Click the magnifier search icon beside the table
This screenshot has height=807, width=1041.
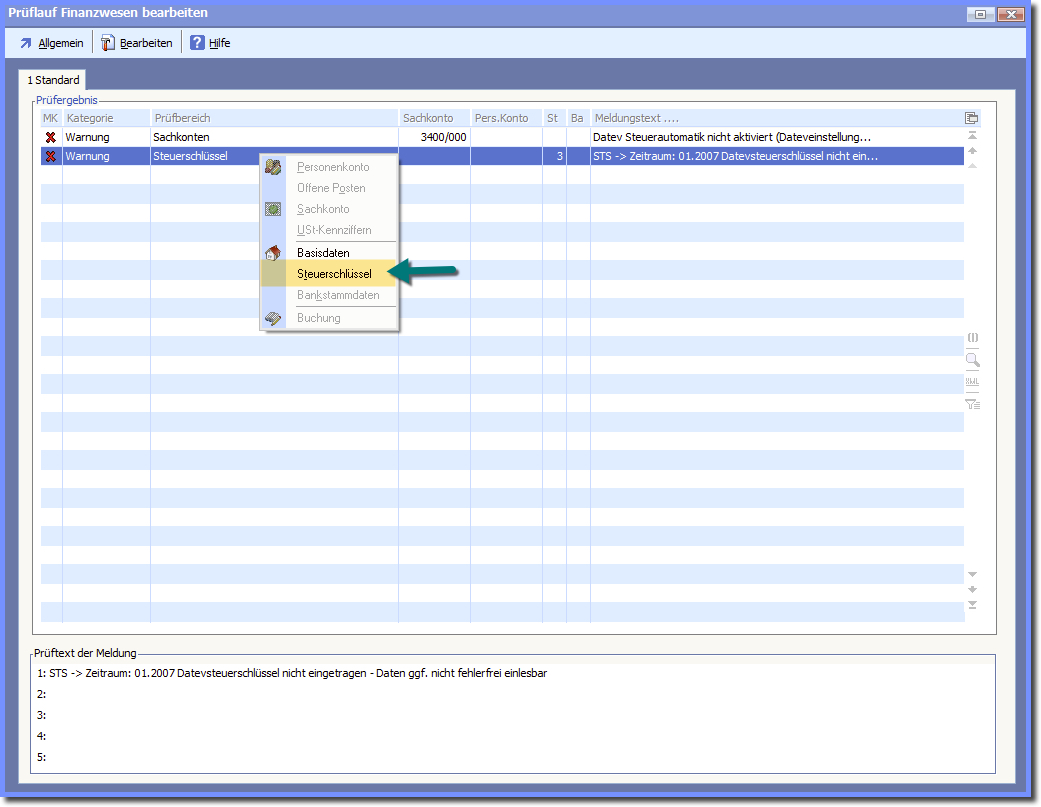pos(971,360)
